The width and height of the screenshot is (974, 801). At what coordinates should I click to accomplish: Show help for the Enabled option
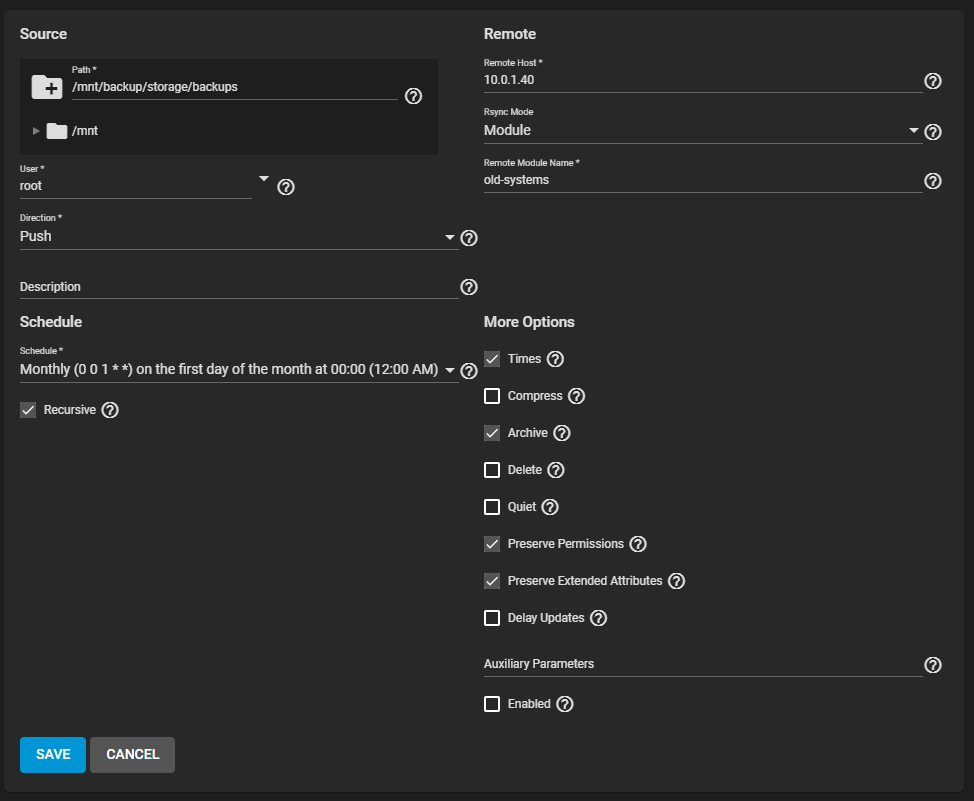(565, 704)
